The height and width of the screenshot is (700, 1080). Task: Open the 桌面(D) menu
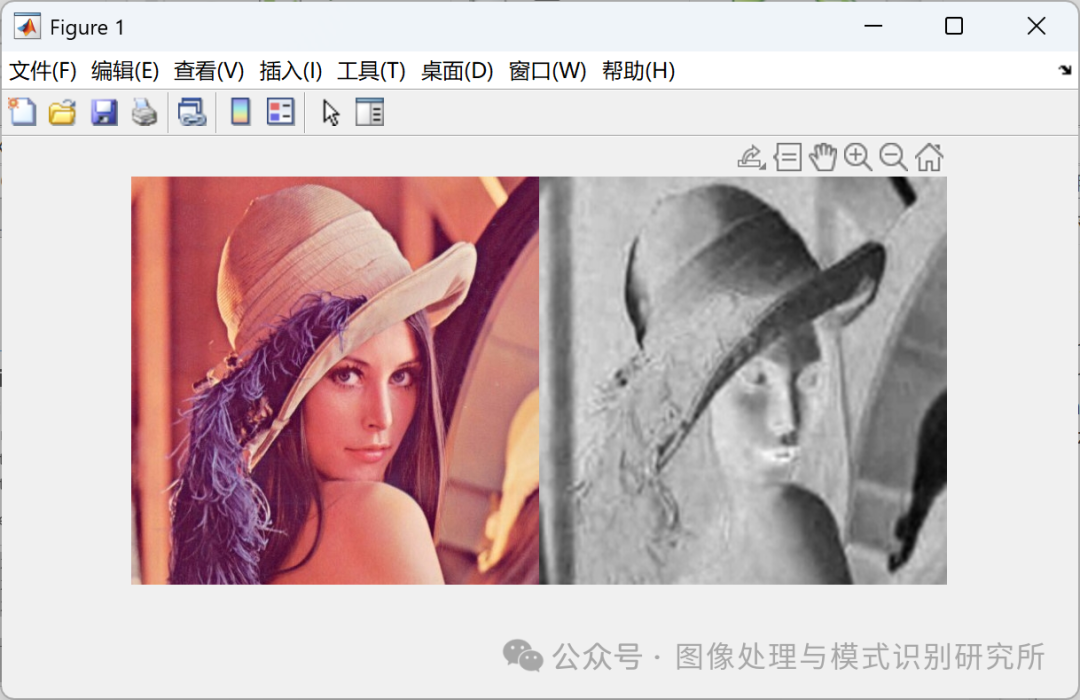tap(457, 70)
